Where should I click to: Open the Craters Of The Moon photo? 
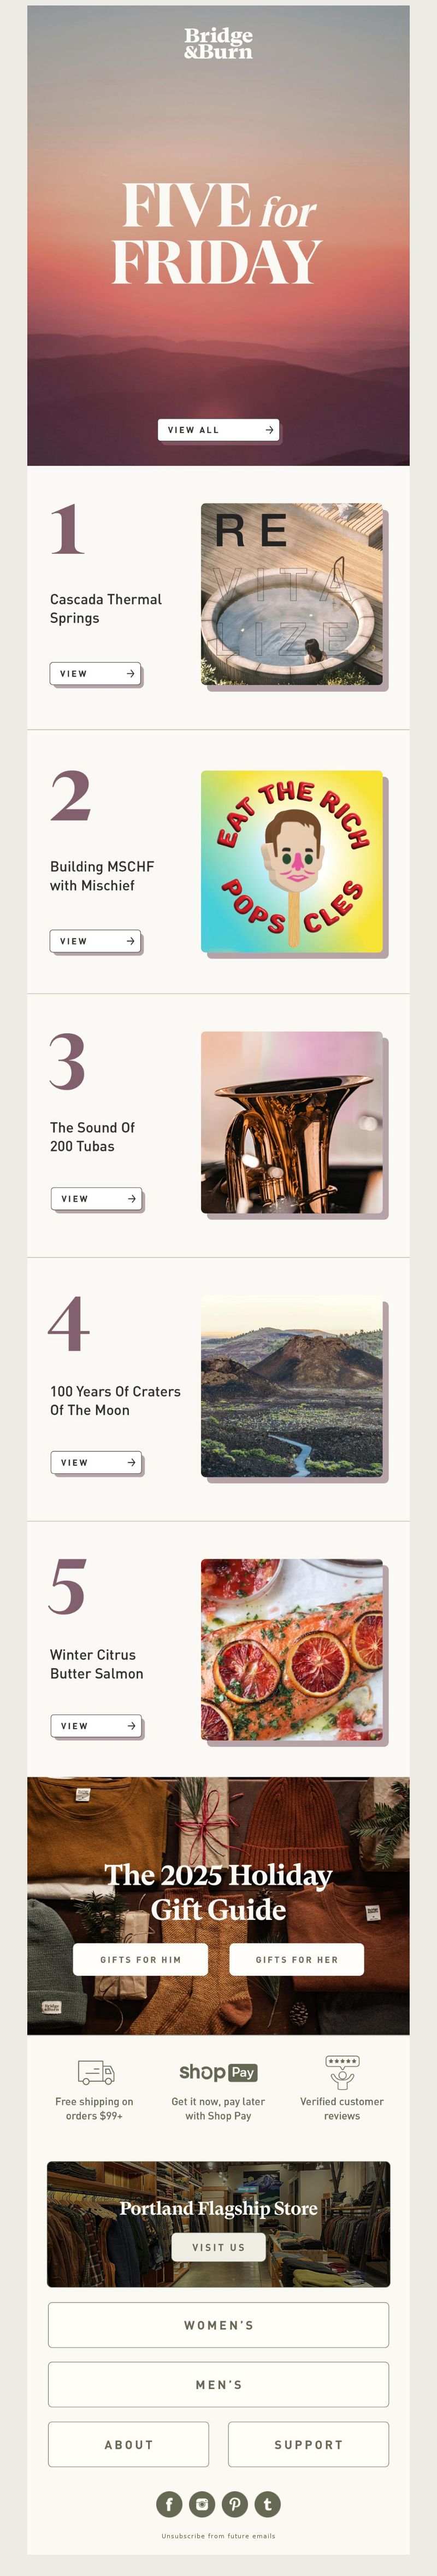coord(292,1386)
